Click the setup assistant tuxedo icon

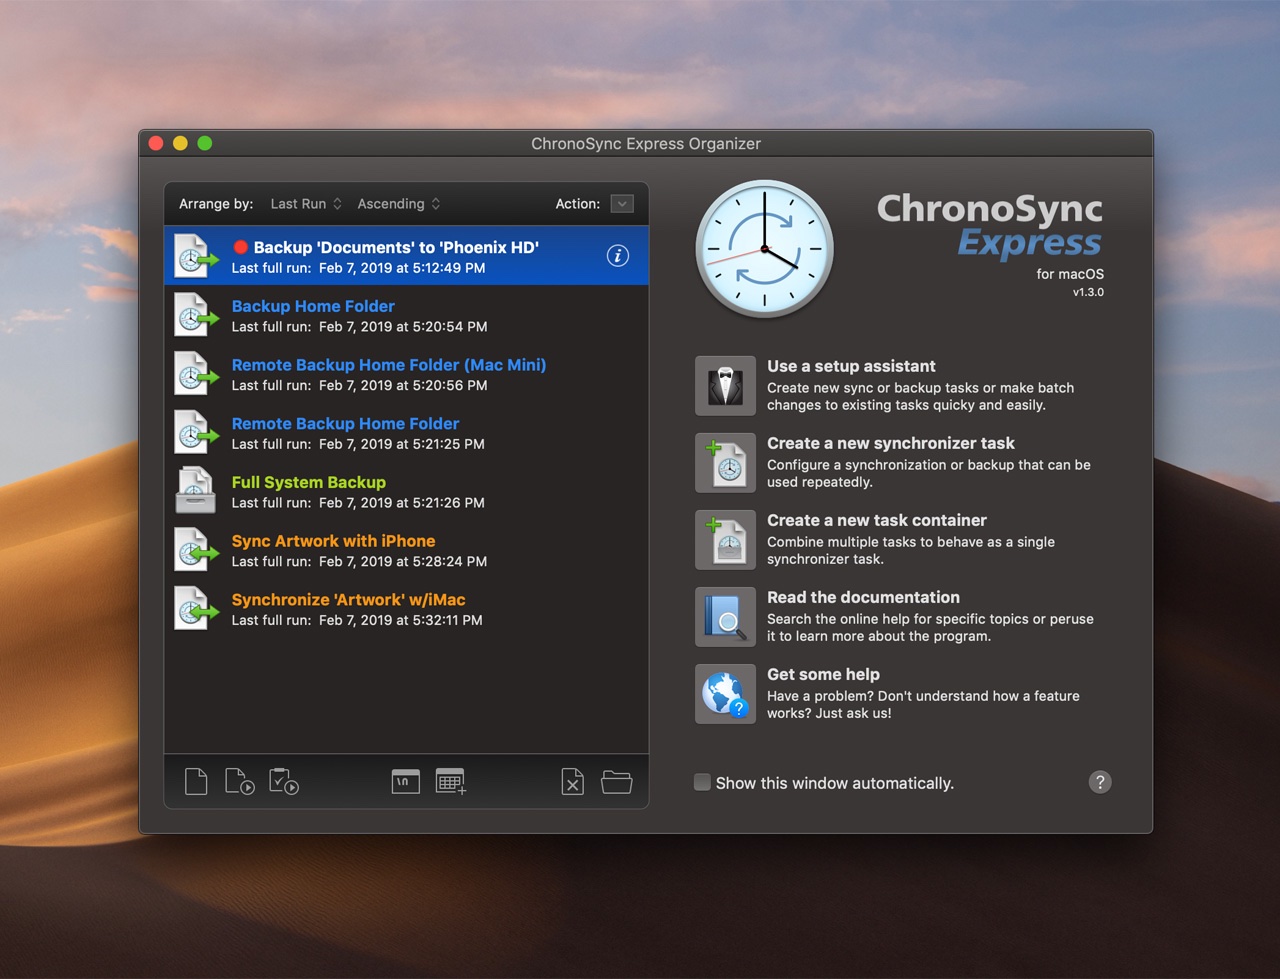(725, 386)
